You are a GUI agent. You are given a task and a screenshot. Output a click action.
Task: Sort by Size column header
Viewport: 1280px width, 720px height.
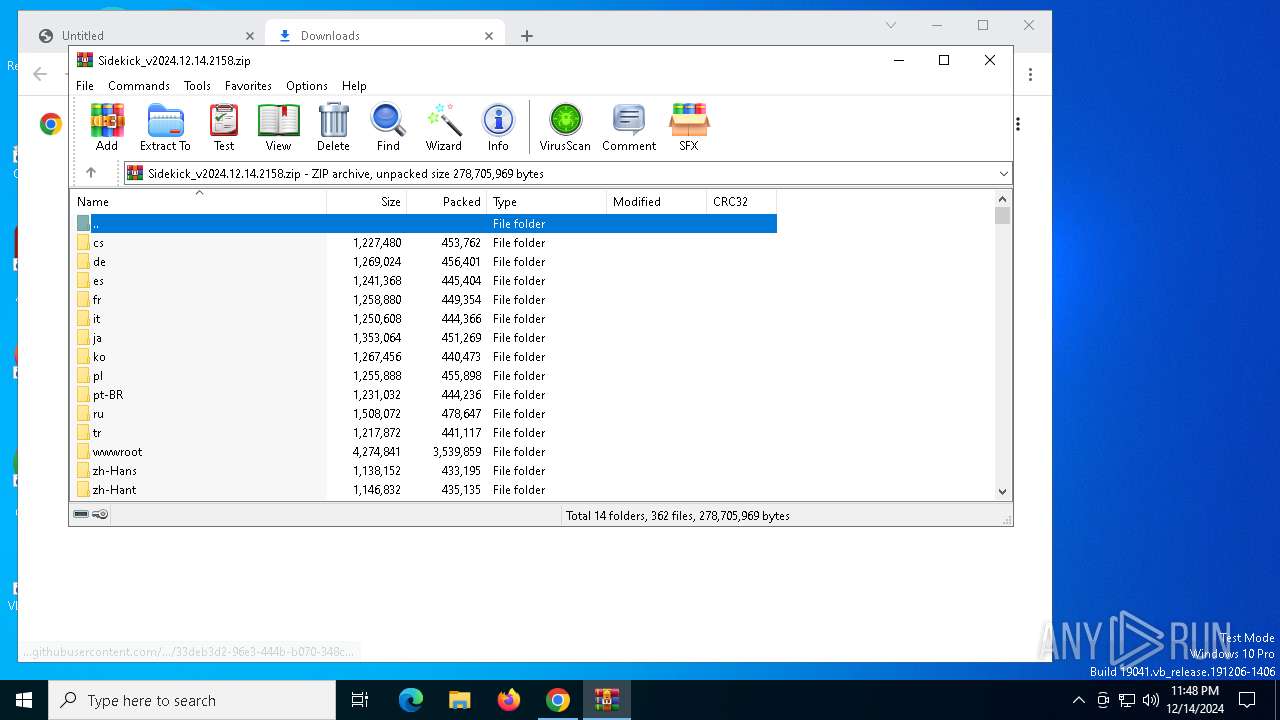point(367,201)
